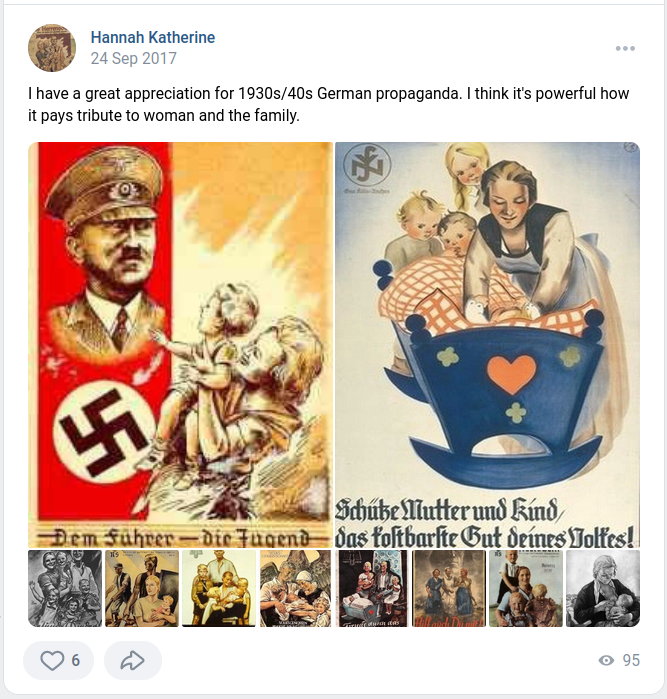Open the blue cradle poster image
667x699 pixels.
coord(487,345)
